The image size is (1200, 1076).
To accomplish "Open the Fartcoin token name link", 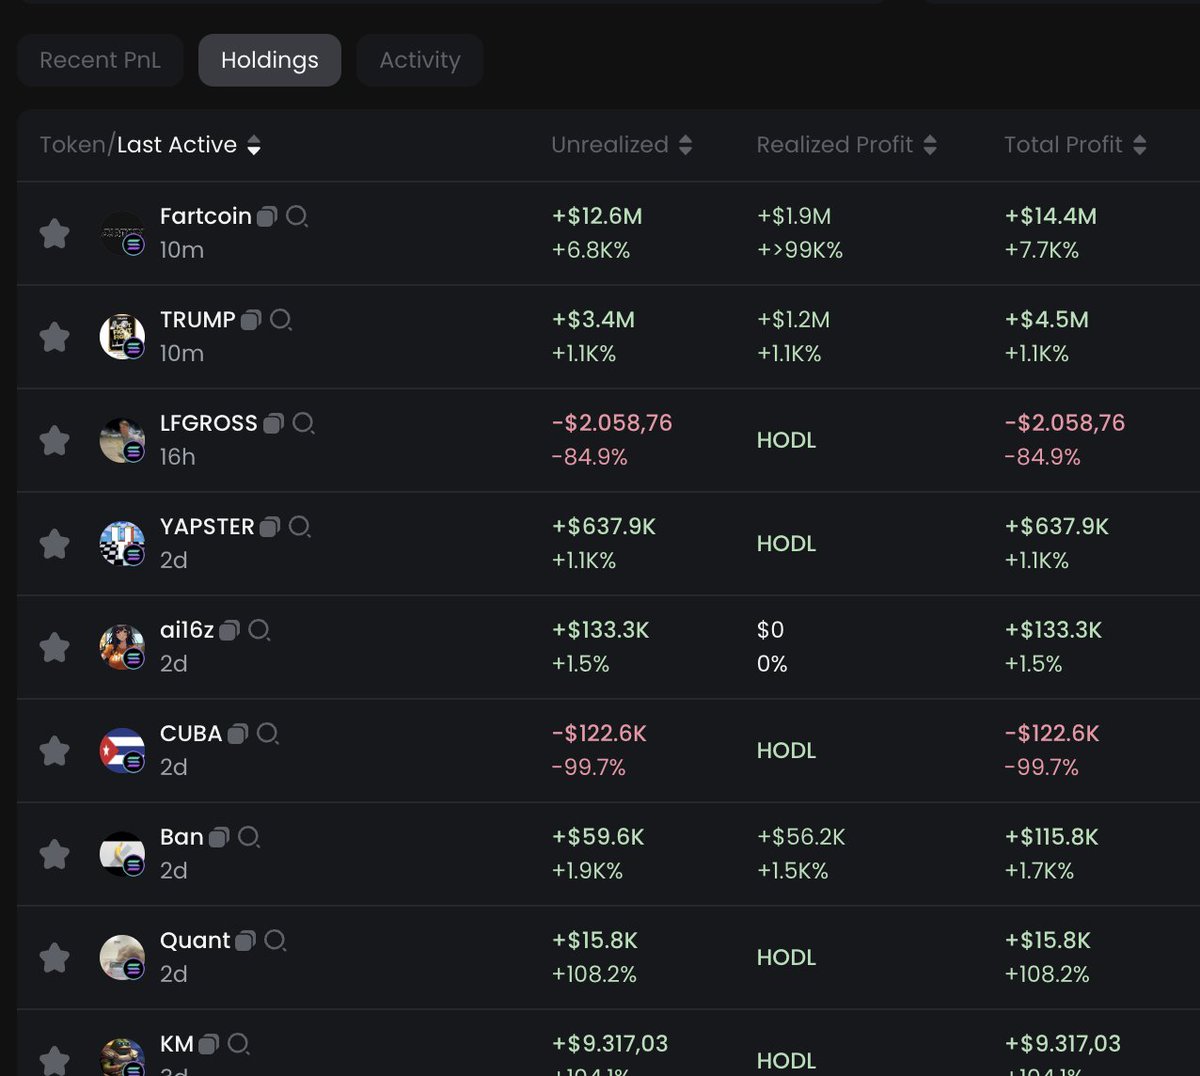I will click(x=206, y=216).
